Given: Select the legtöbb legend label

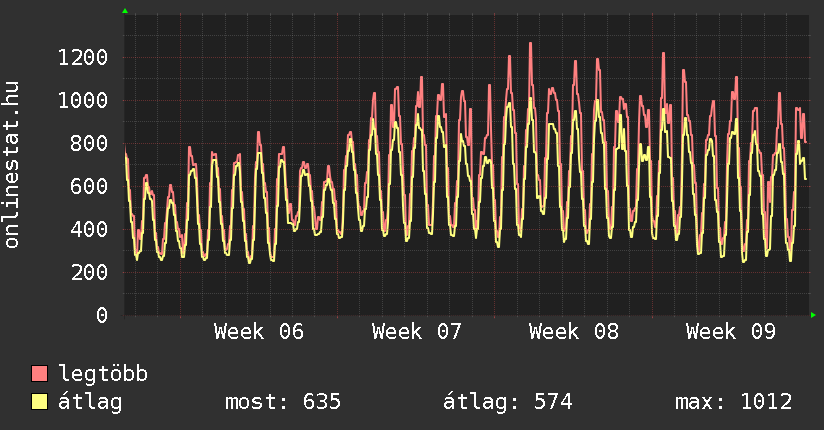Looking at the screenshot, I should tap(104, 374).
